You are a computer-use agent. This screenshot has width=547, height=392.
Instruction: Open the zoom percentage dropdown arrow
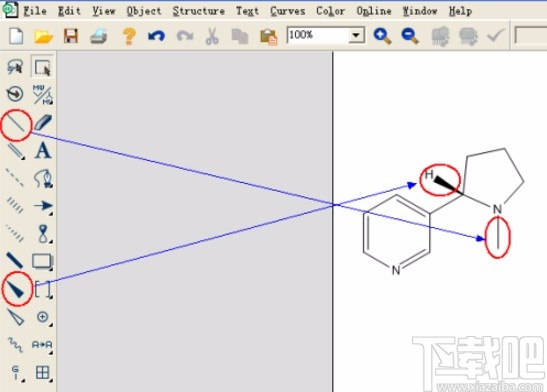tap(356, 35)
